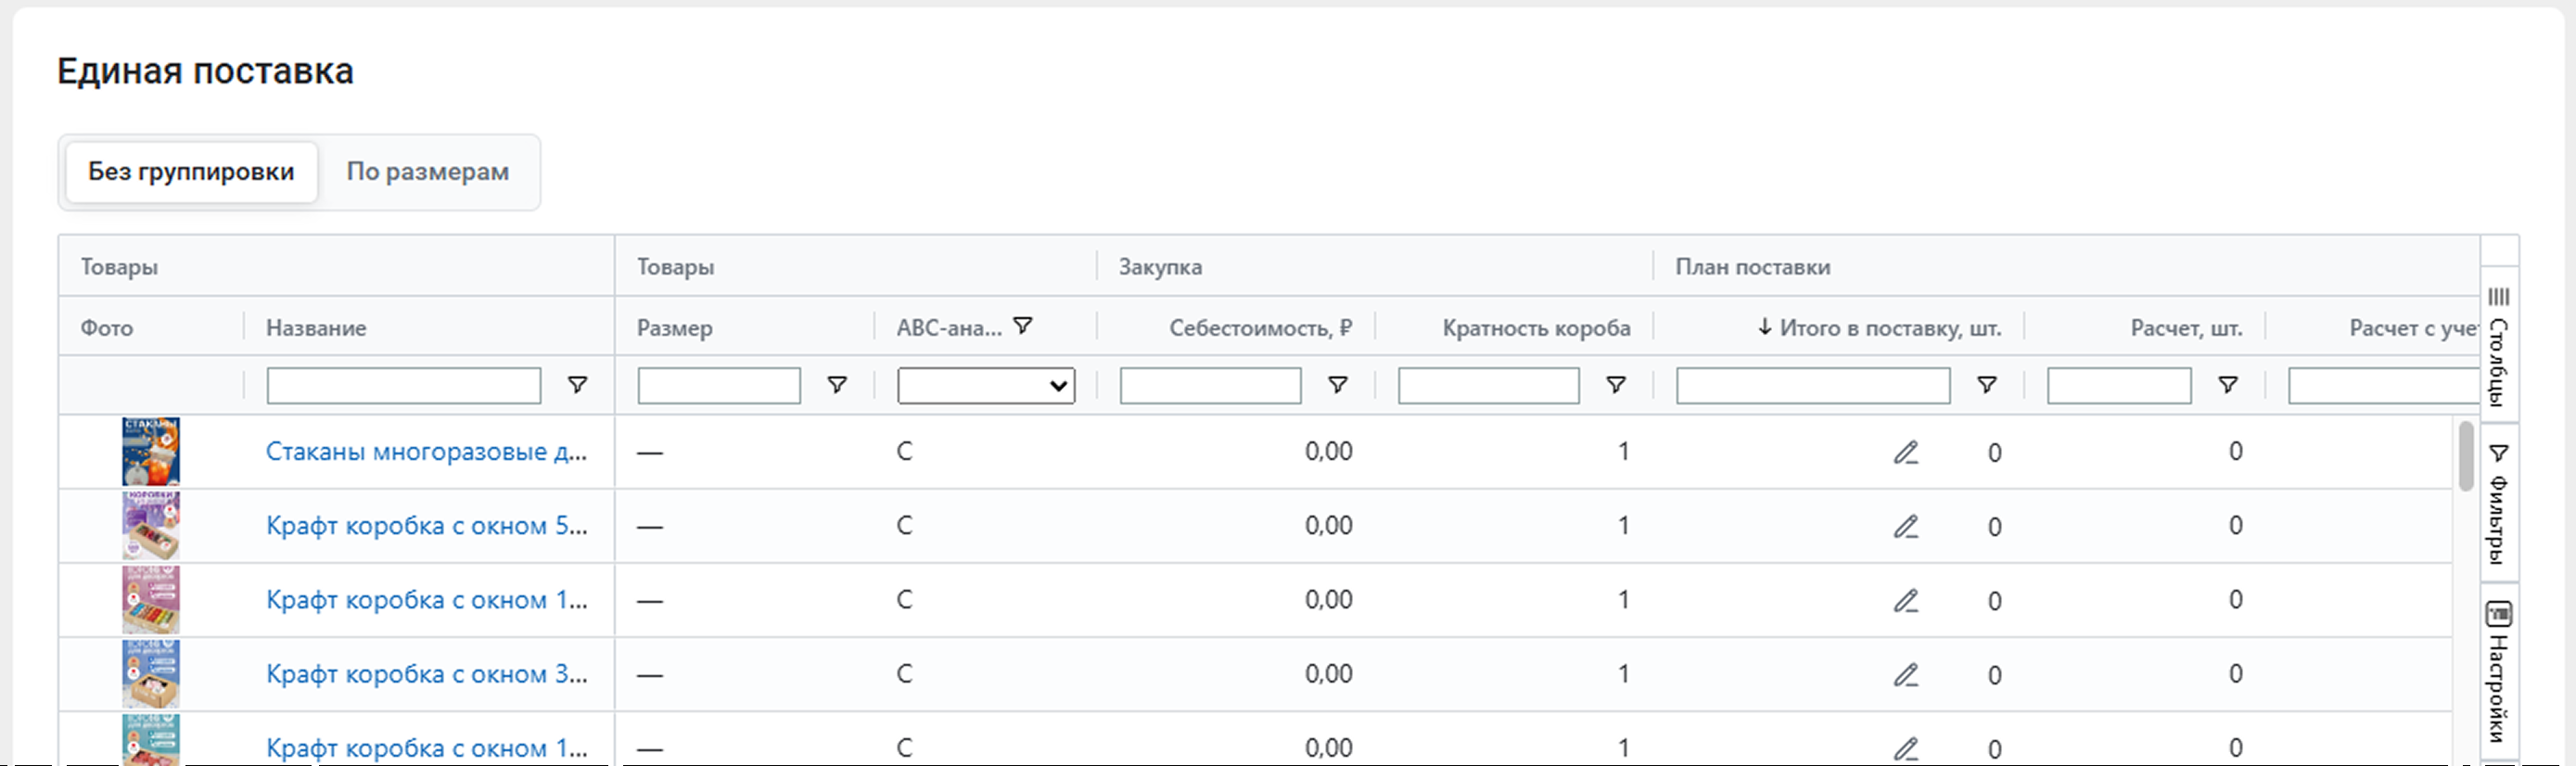Click filter icon next to Название search field
This screenshot has width=2576, height=766.
577,385
